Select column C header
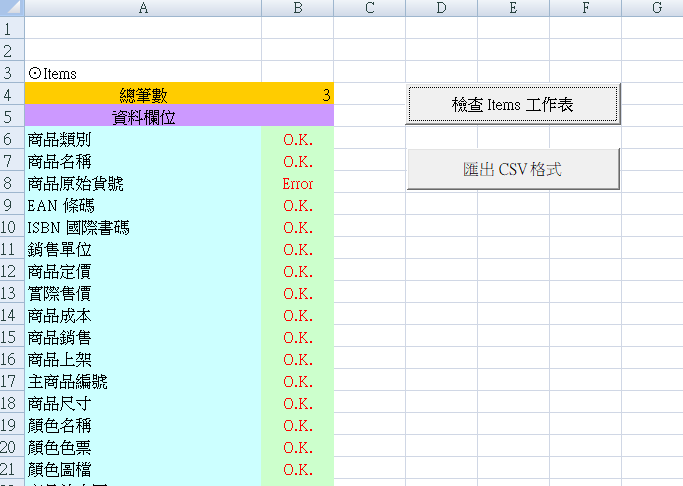 pyautogui.click(x=369, y=8)
